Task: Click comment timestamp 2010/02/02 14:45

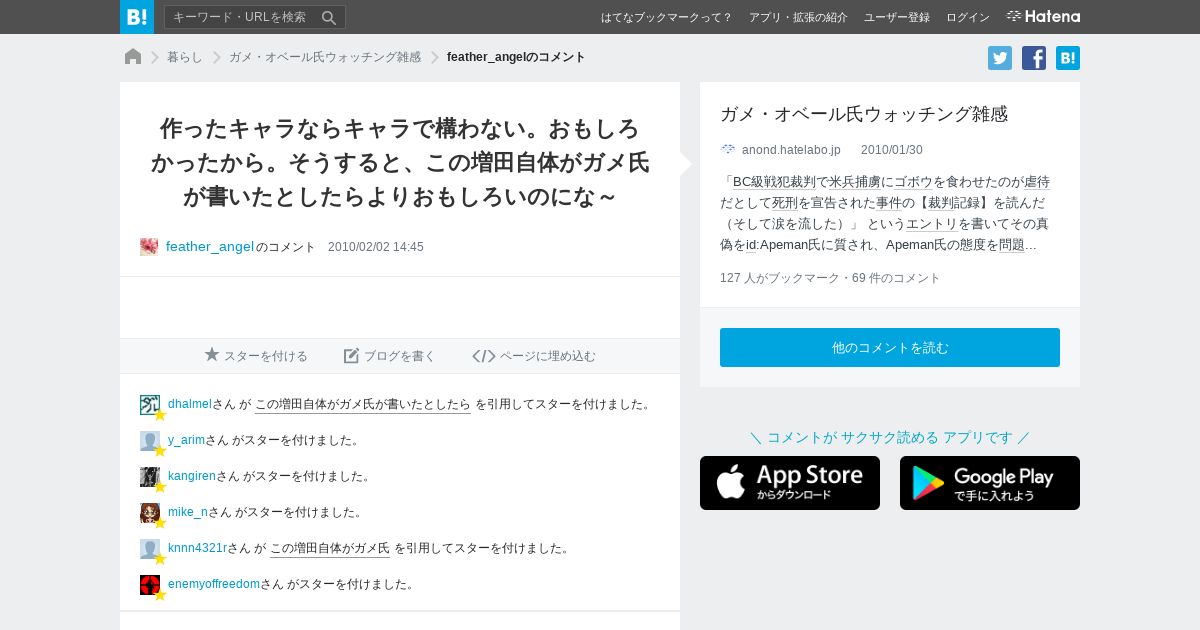Action: click(x=376, y=247)
